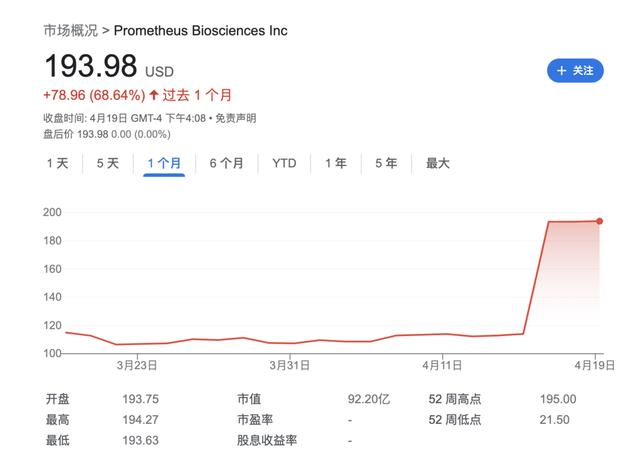Show the YTD chart range
This screenshot has width=640, height=463.
(284, 163)
